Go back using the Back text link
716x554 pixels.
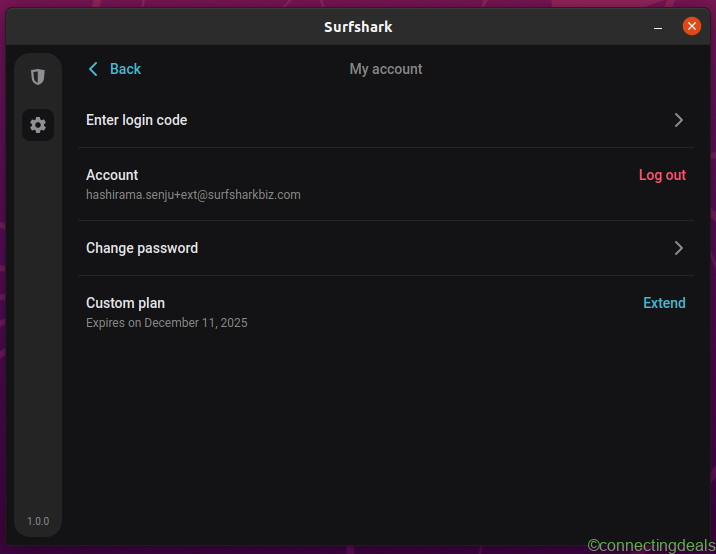click(125, 69)
